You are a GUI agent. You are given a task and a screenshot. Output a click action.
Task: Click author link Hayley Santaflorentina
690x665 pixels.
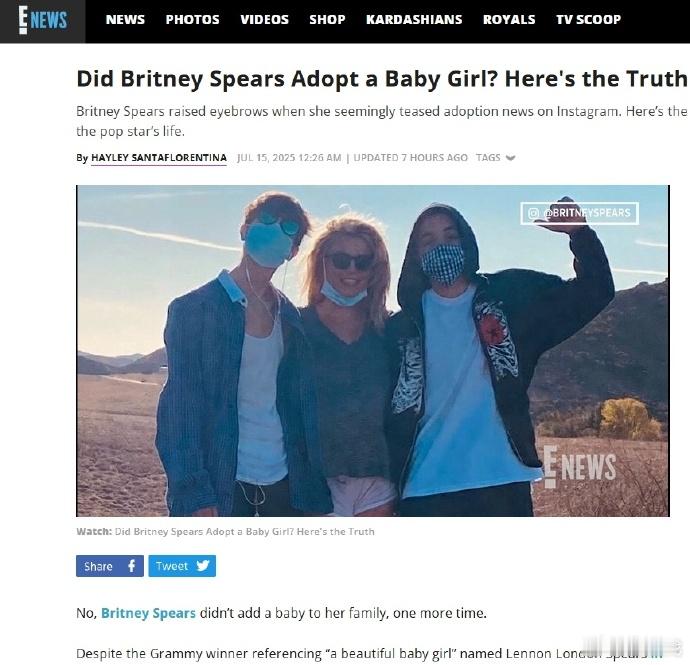159,158
